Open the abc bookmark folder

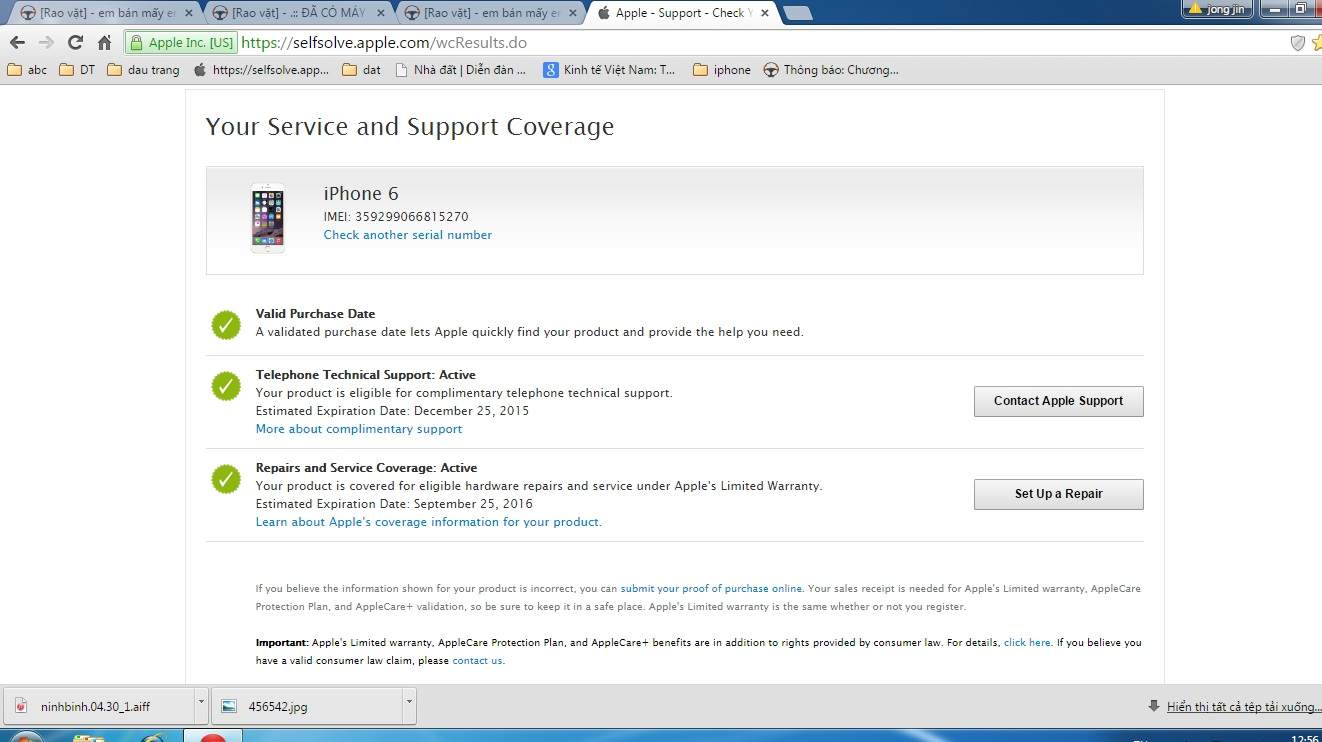click(27, 70)
